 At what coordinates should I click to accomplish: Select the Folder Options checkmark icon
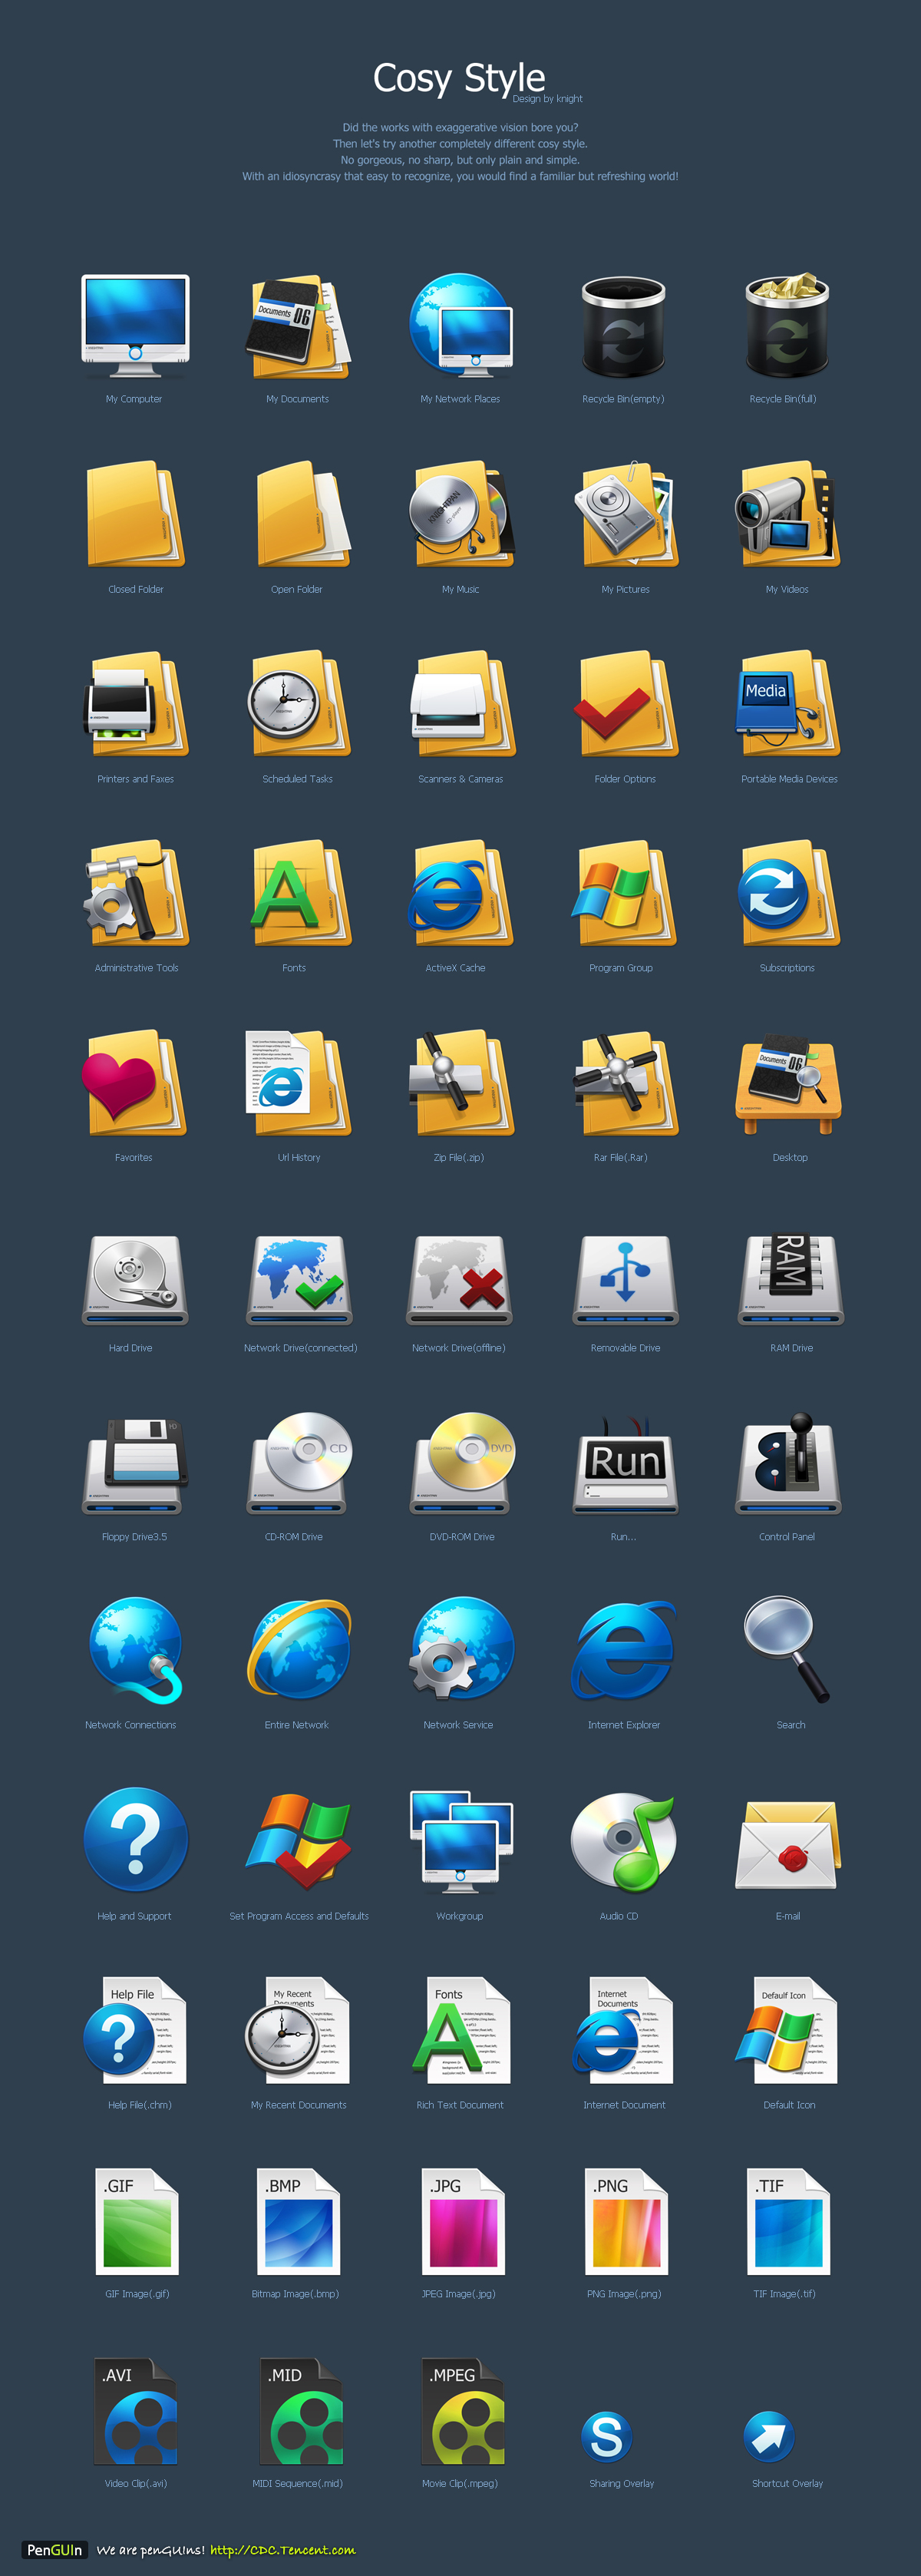[626, 704]
